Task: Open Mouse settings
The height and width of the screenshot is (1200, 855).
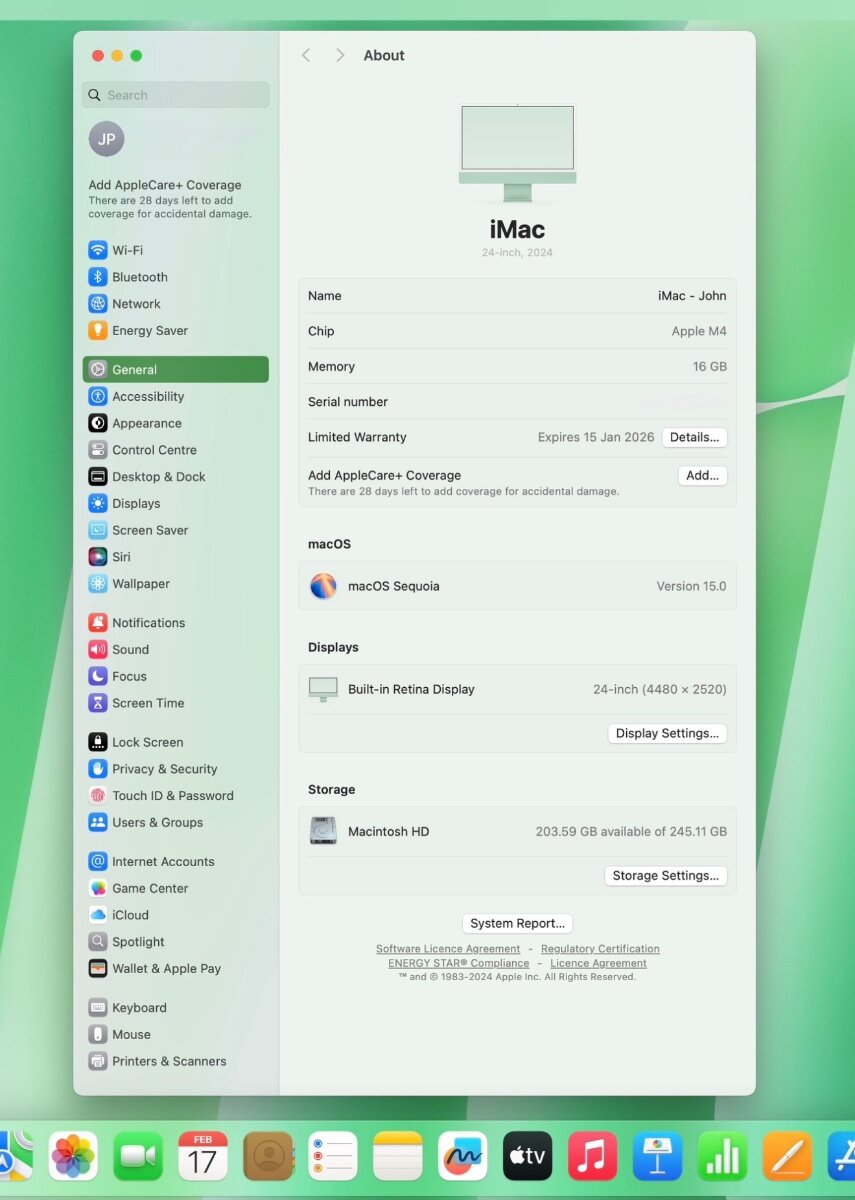Action: [175, 1034]
